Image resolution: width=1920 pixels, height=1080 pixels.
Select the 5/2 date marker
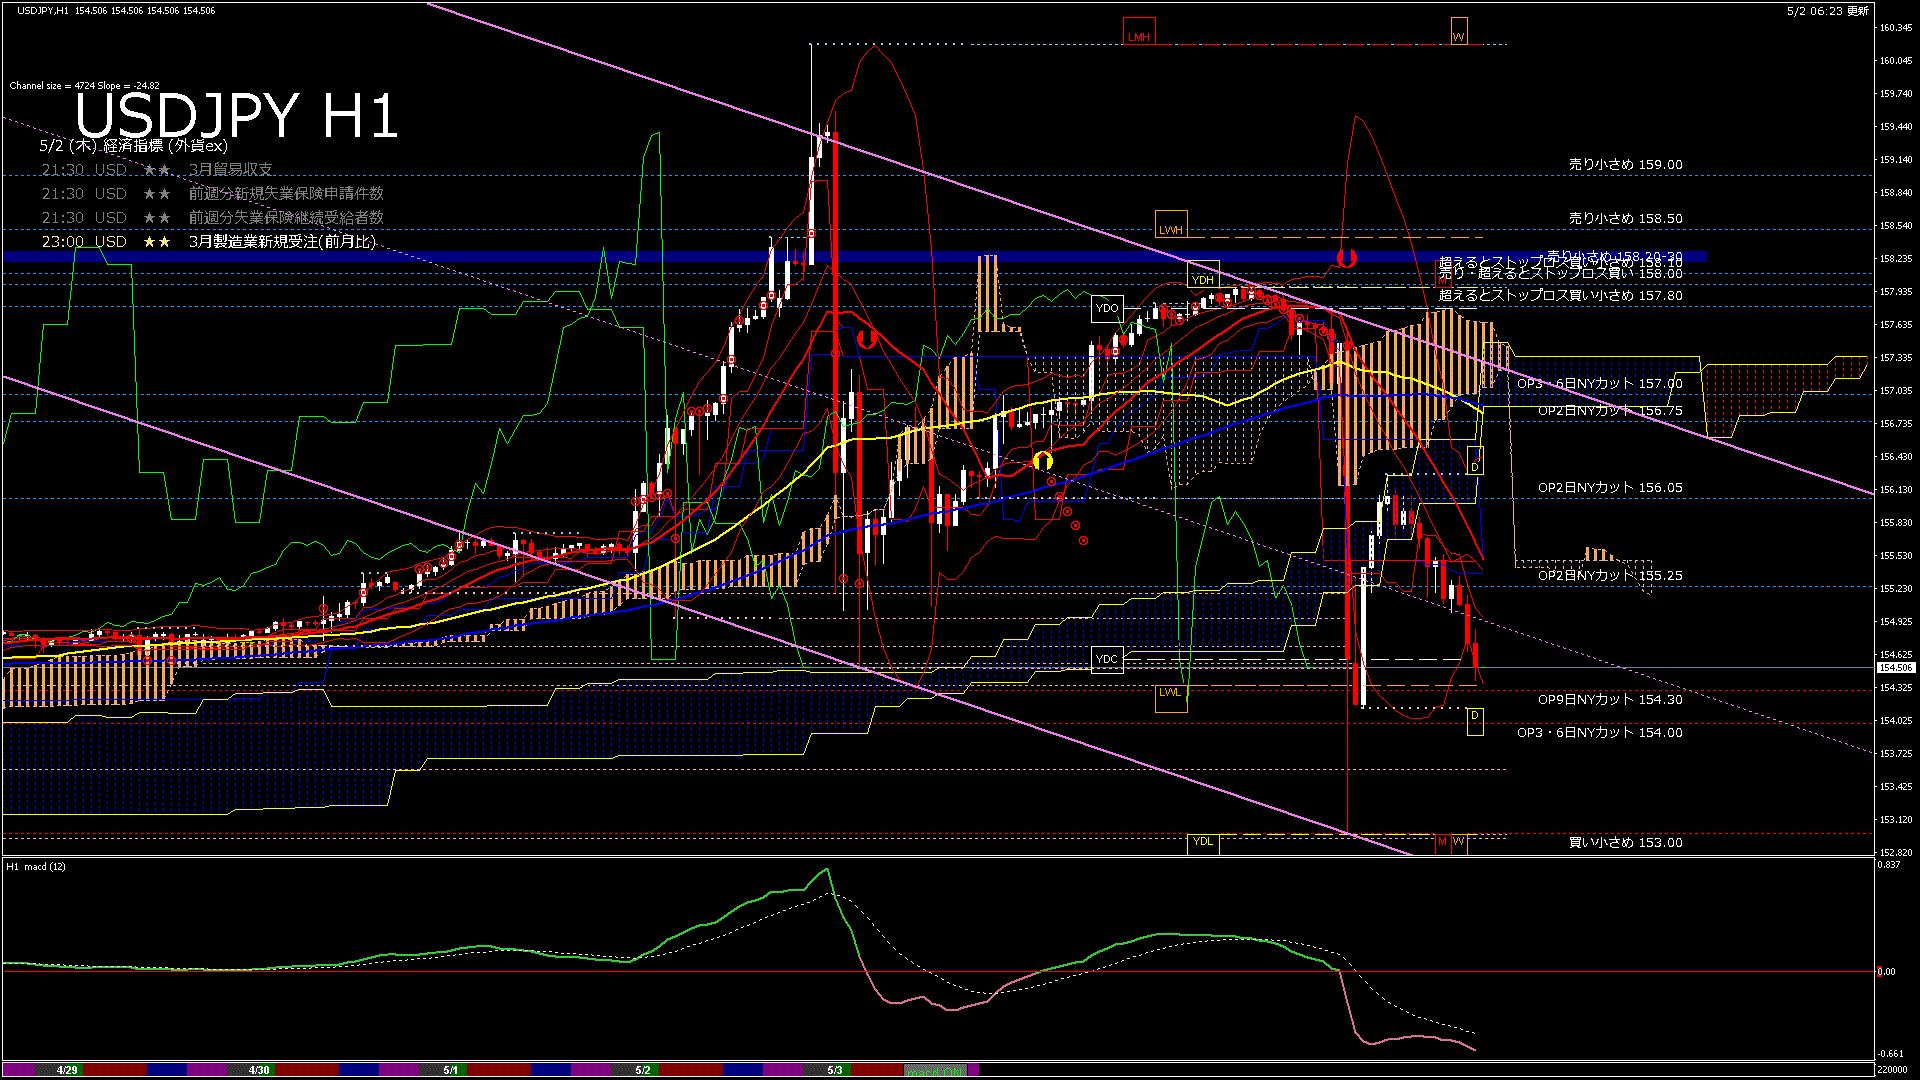[643, 1070]
